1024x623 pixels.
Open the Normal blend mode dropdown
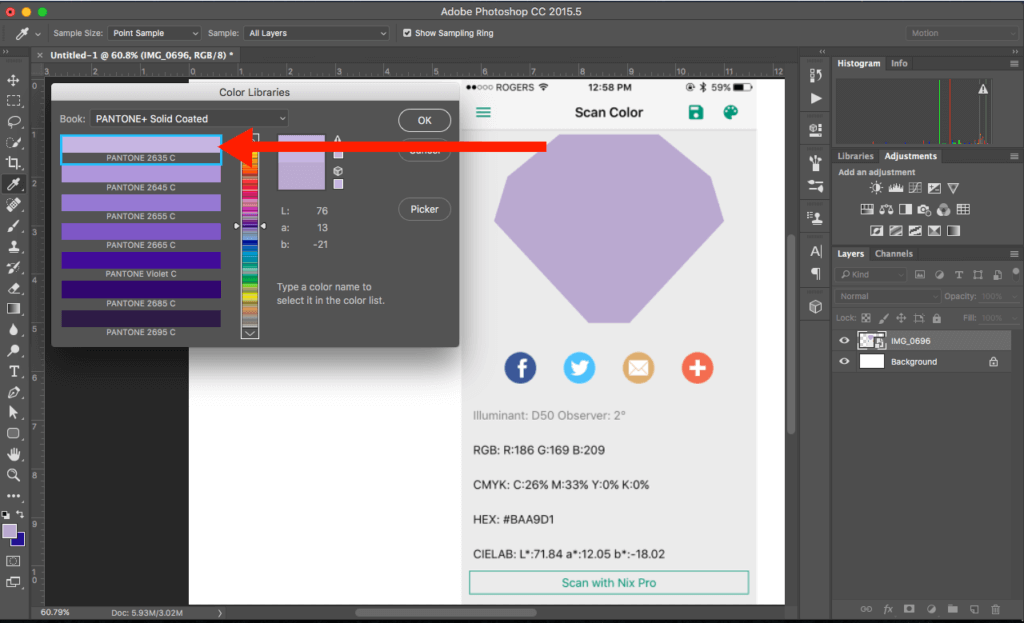[888, 296]
